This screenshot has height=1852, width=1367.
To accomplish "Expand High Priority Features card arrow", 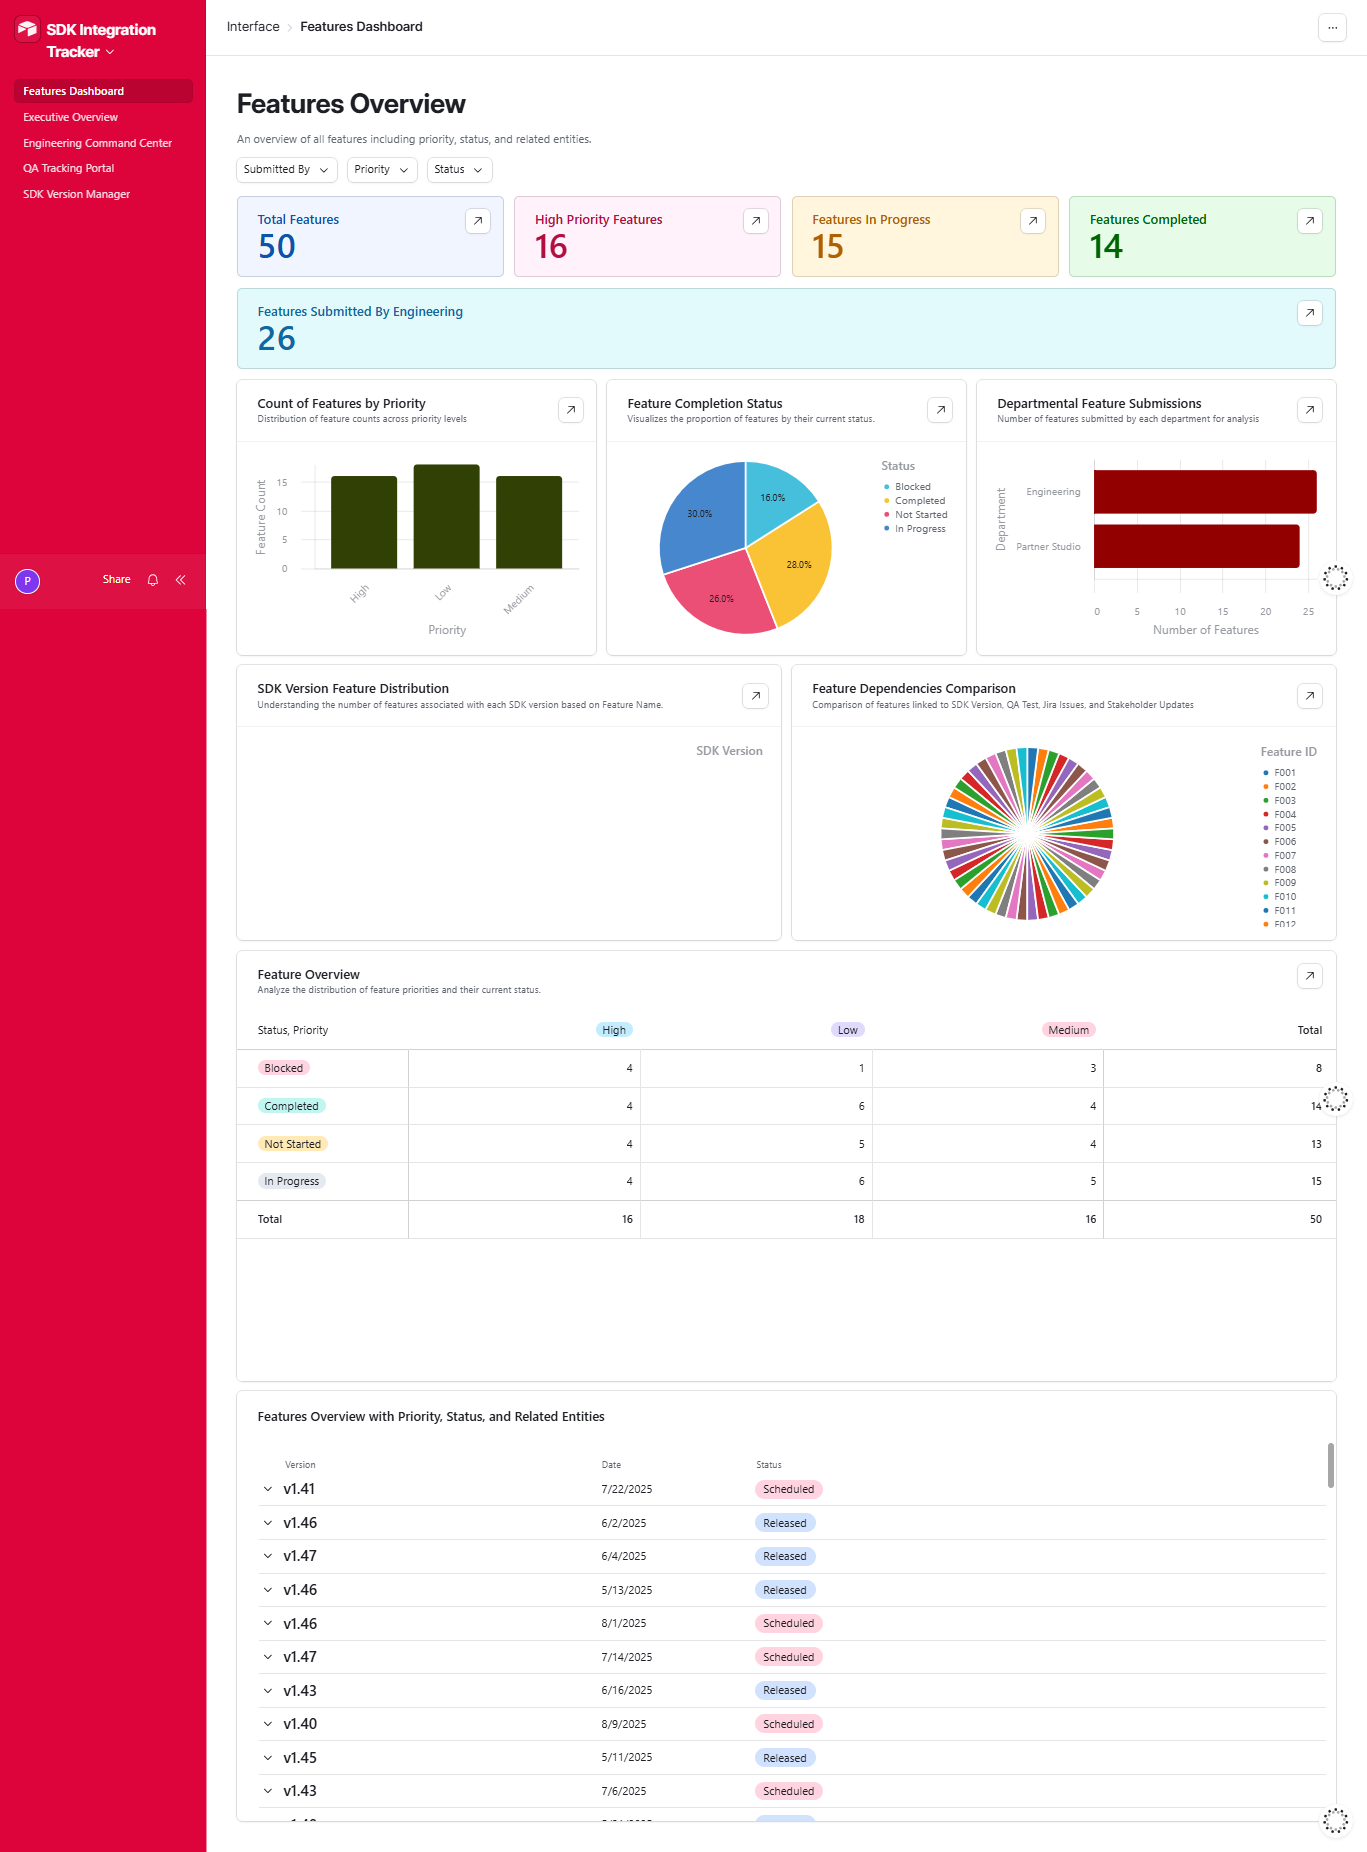I will point(756,221).
